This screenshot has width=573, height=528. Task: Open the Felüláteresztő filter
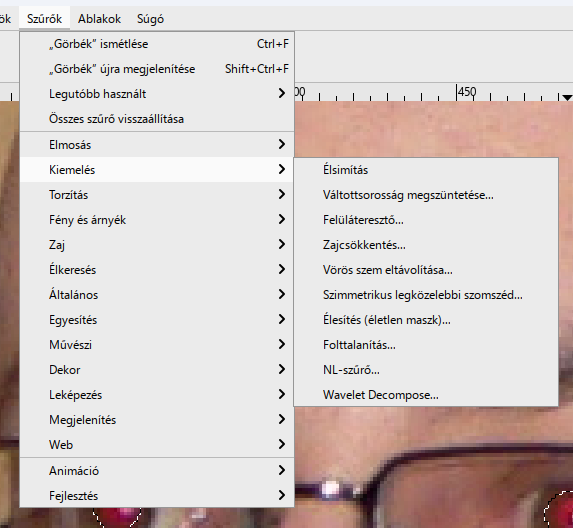coord(426,220)
